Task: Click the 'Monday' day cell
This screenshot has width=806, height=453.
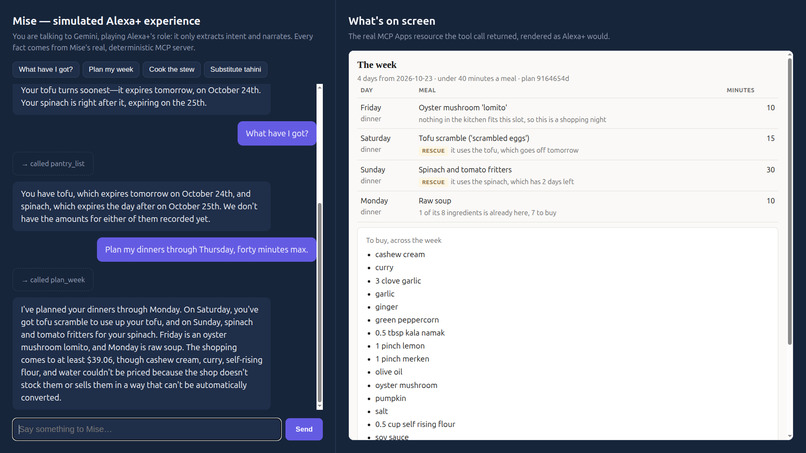Action: tap(374, 201)
